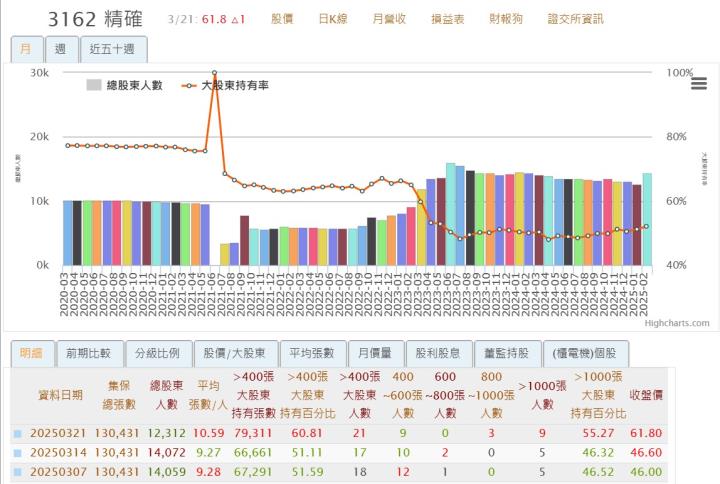Click percentage value 55.27
This screenshot has width=720, height=484.
[598, 433]
